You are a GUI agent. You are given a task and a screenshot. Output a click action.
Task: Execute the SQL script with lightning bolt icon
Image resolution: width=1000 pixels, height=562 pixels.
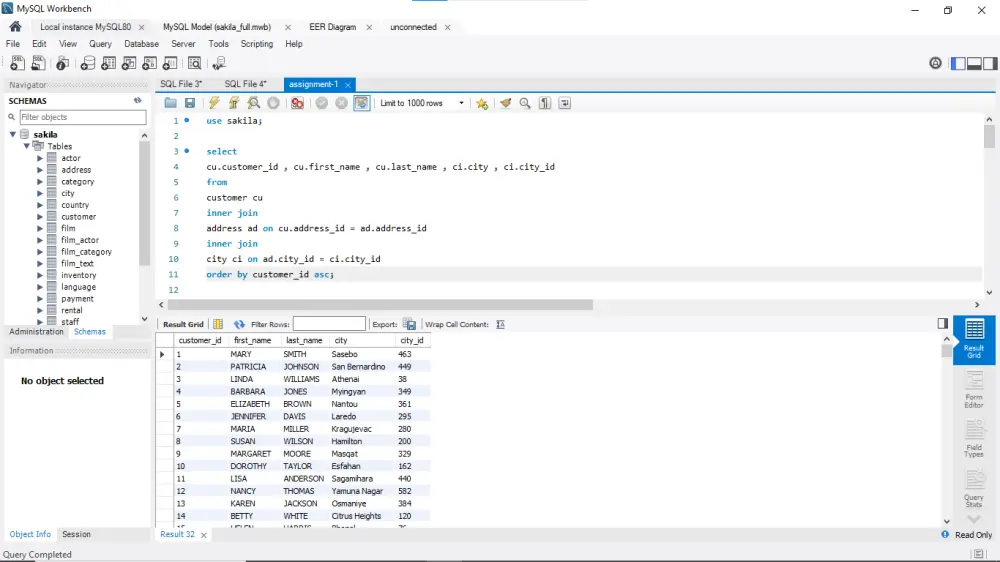click(x=214, y=103)
